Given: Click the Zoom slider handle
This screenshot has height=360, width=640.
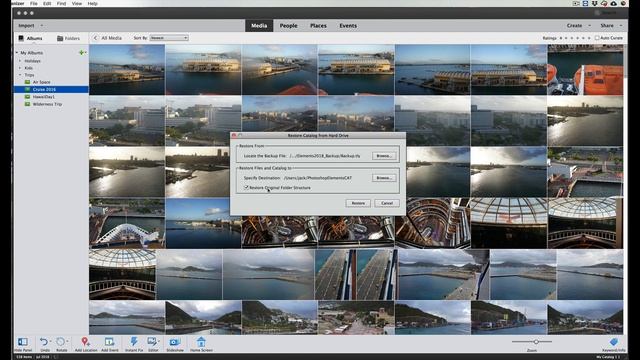Looking at the screenshot, I should [536, 342].
